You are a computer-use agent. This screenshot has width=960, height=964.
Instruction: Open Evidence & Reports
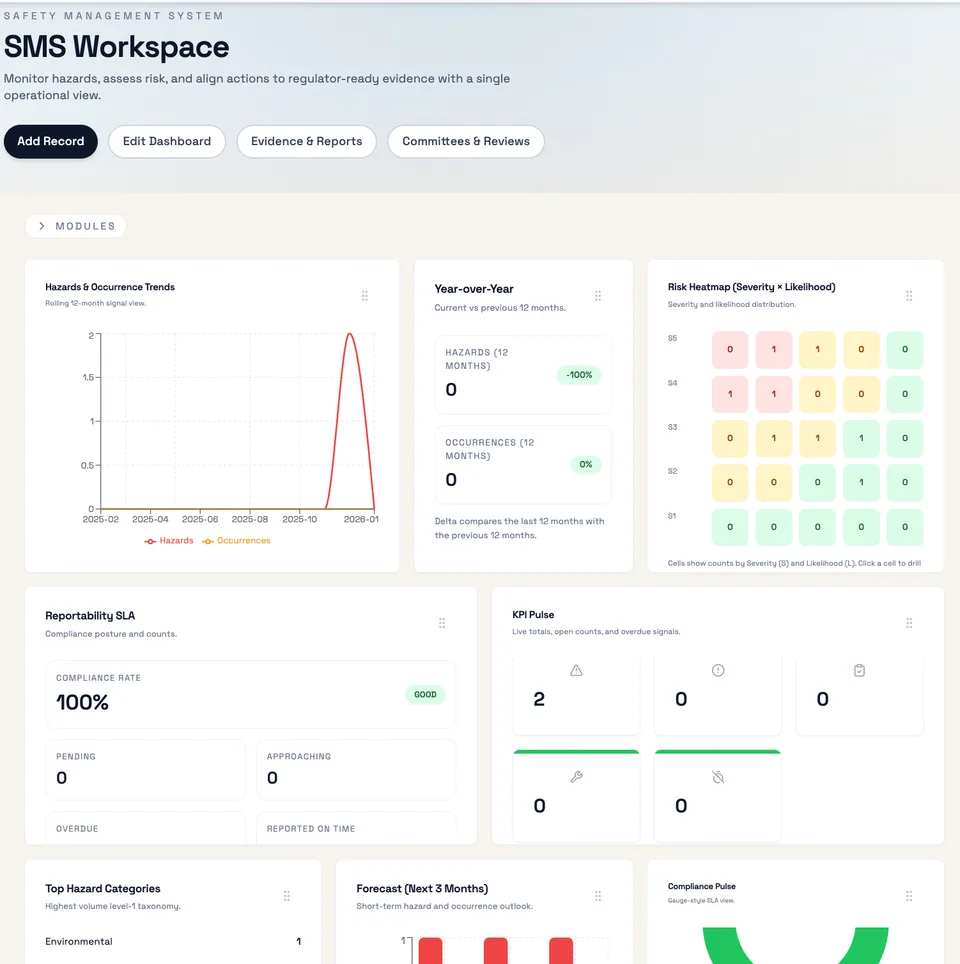(x=306, y=141)
